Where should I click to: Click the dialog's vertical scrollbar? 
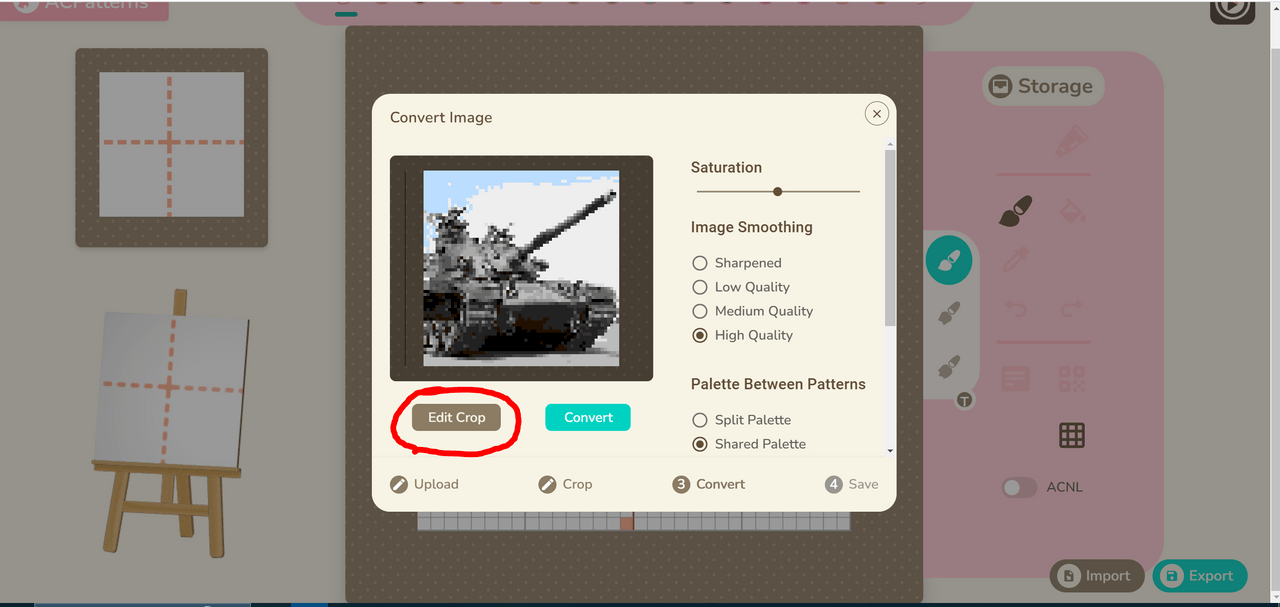890,237
